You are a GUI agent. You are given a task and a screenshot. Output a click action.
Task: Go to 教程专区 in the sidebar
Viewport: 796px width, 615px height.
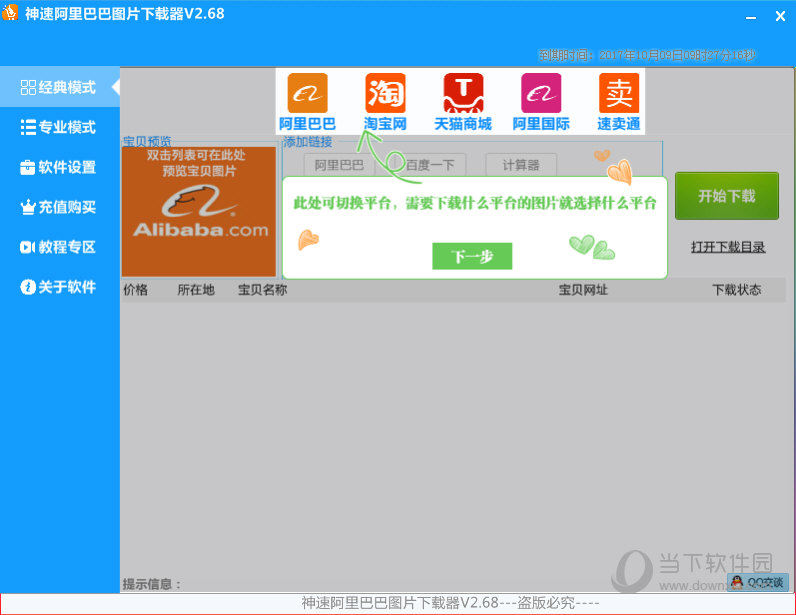pyautogui.click(x=58, y=247)
